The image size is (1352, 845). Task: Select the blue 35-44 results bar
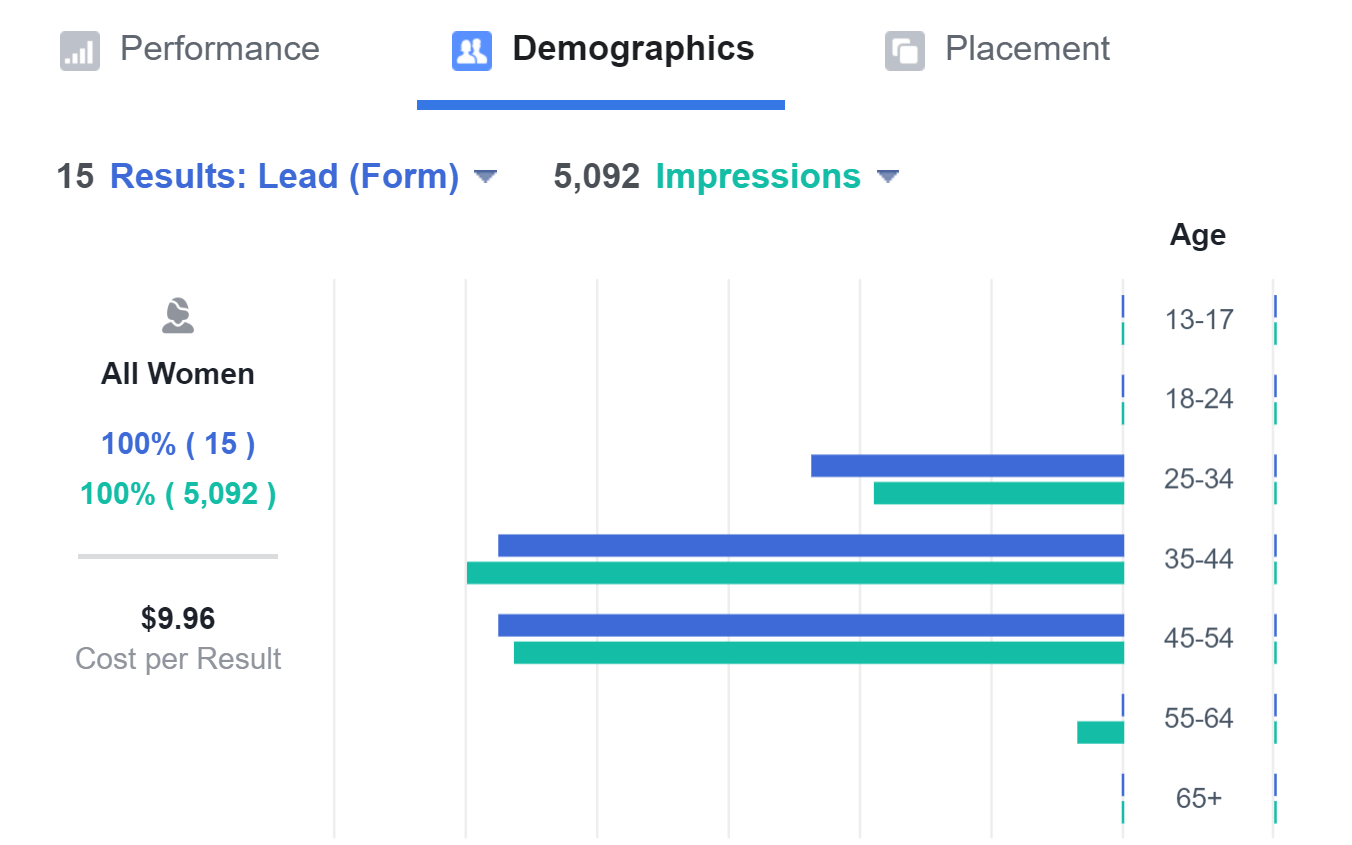point(810,545)
